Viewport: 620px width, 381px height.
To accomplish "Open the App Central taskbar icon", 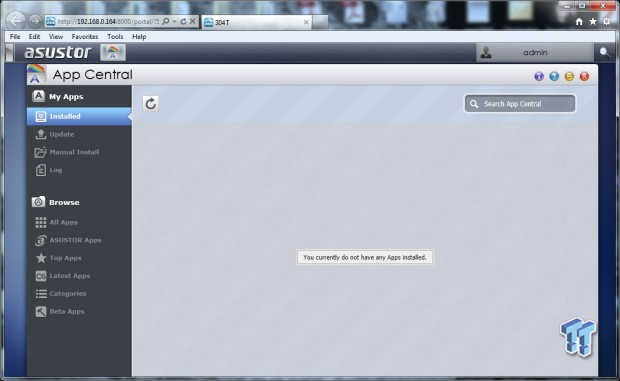I will (113, 53).
